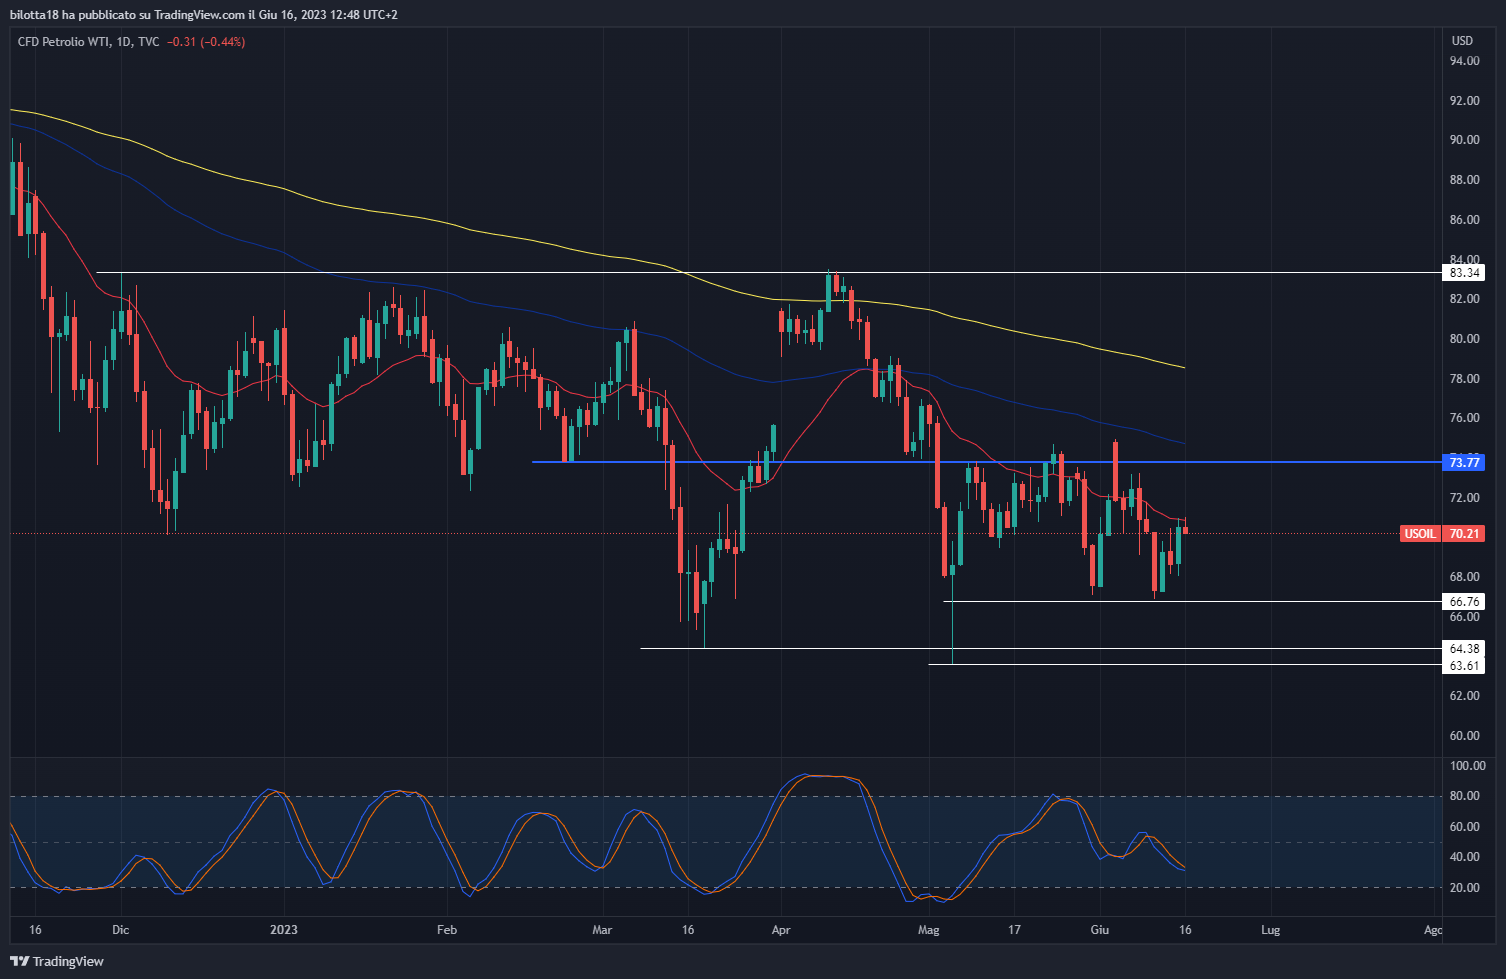The width and height of the screenshot is (1506, 979).
Task: Click the Apr date label on time axis
Action: coord(781,930)
